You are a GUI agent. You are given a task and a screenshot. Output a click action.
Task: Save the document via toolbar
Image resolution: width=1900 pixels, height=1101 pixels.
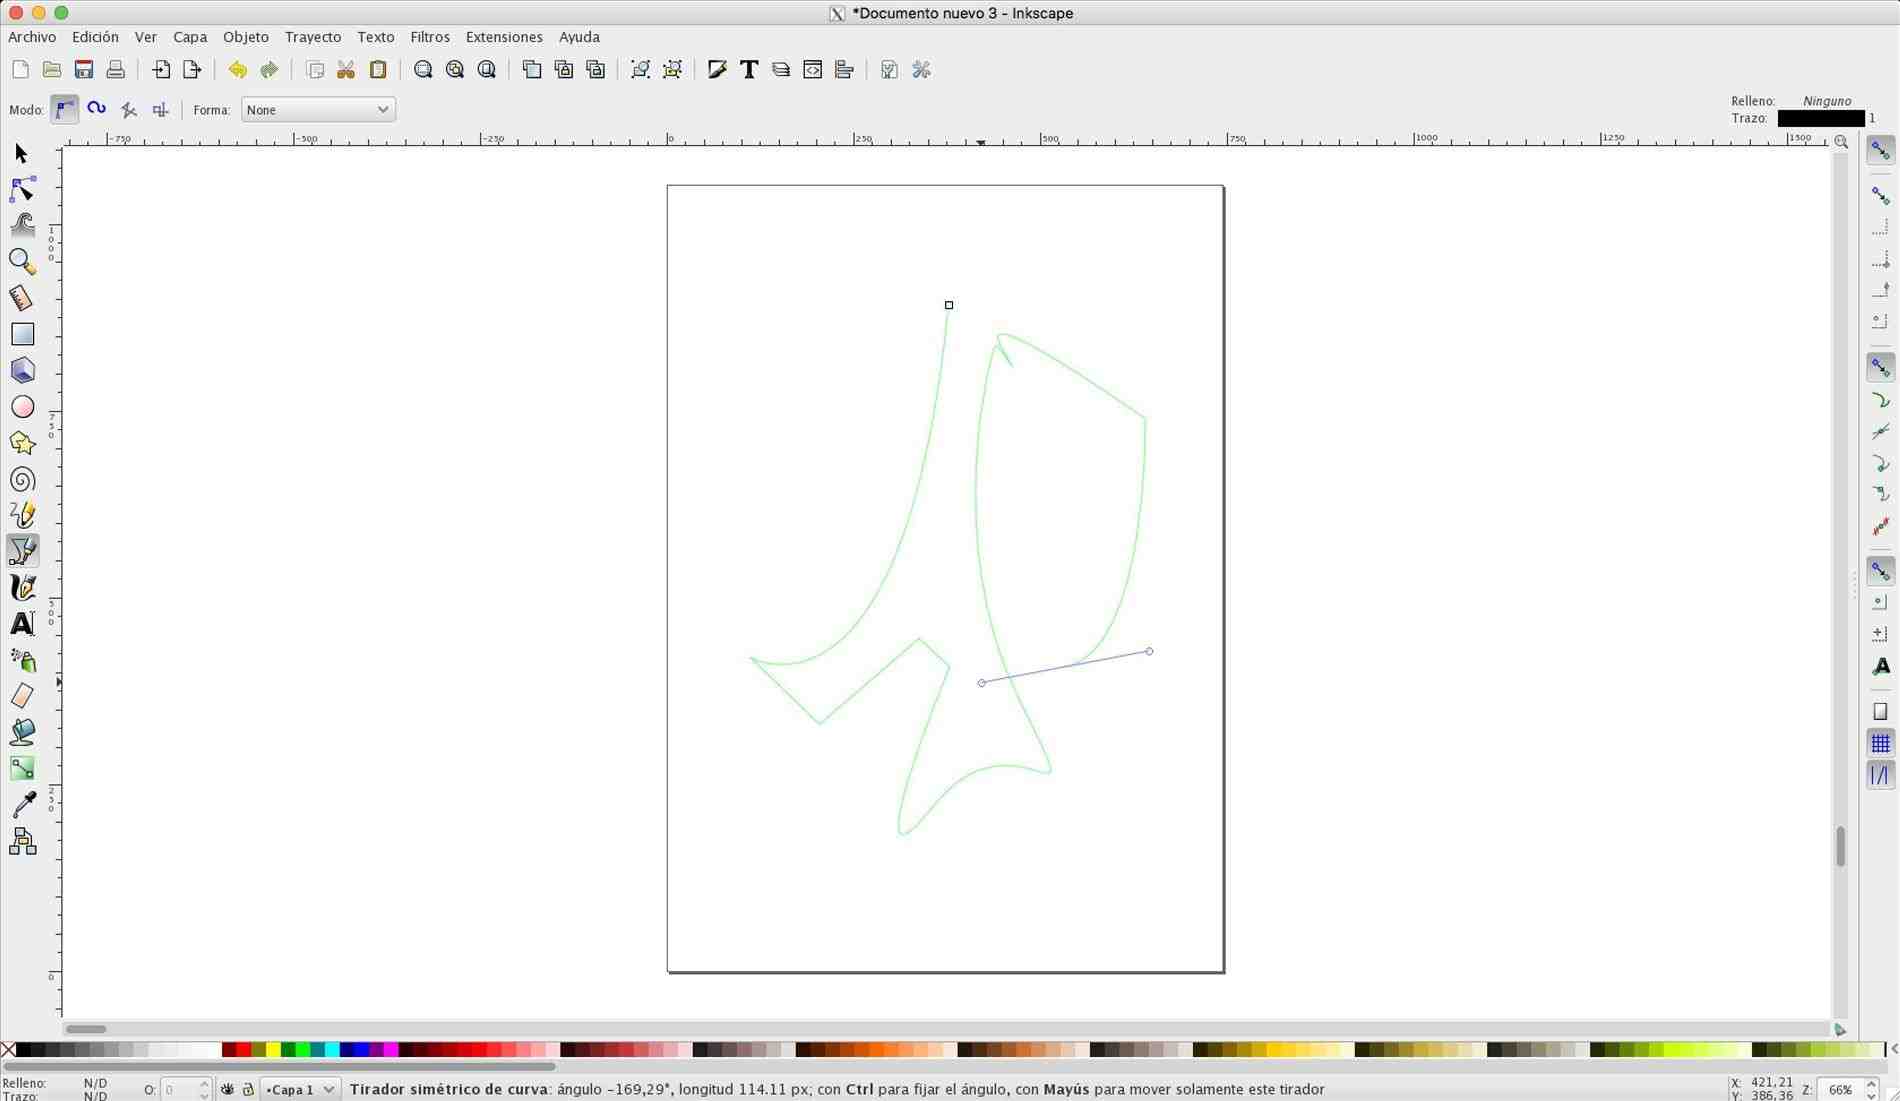click(x=84, y=69)
